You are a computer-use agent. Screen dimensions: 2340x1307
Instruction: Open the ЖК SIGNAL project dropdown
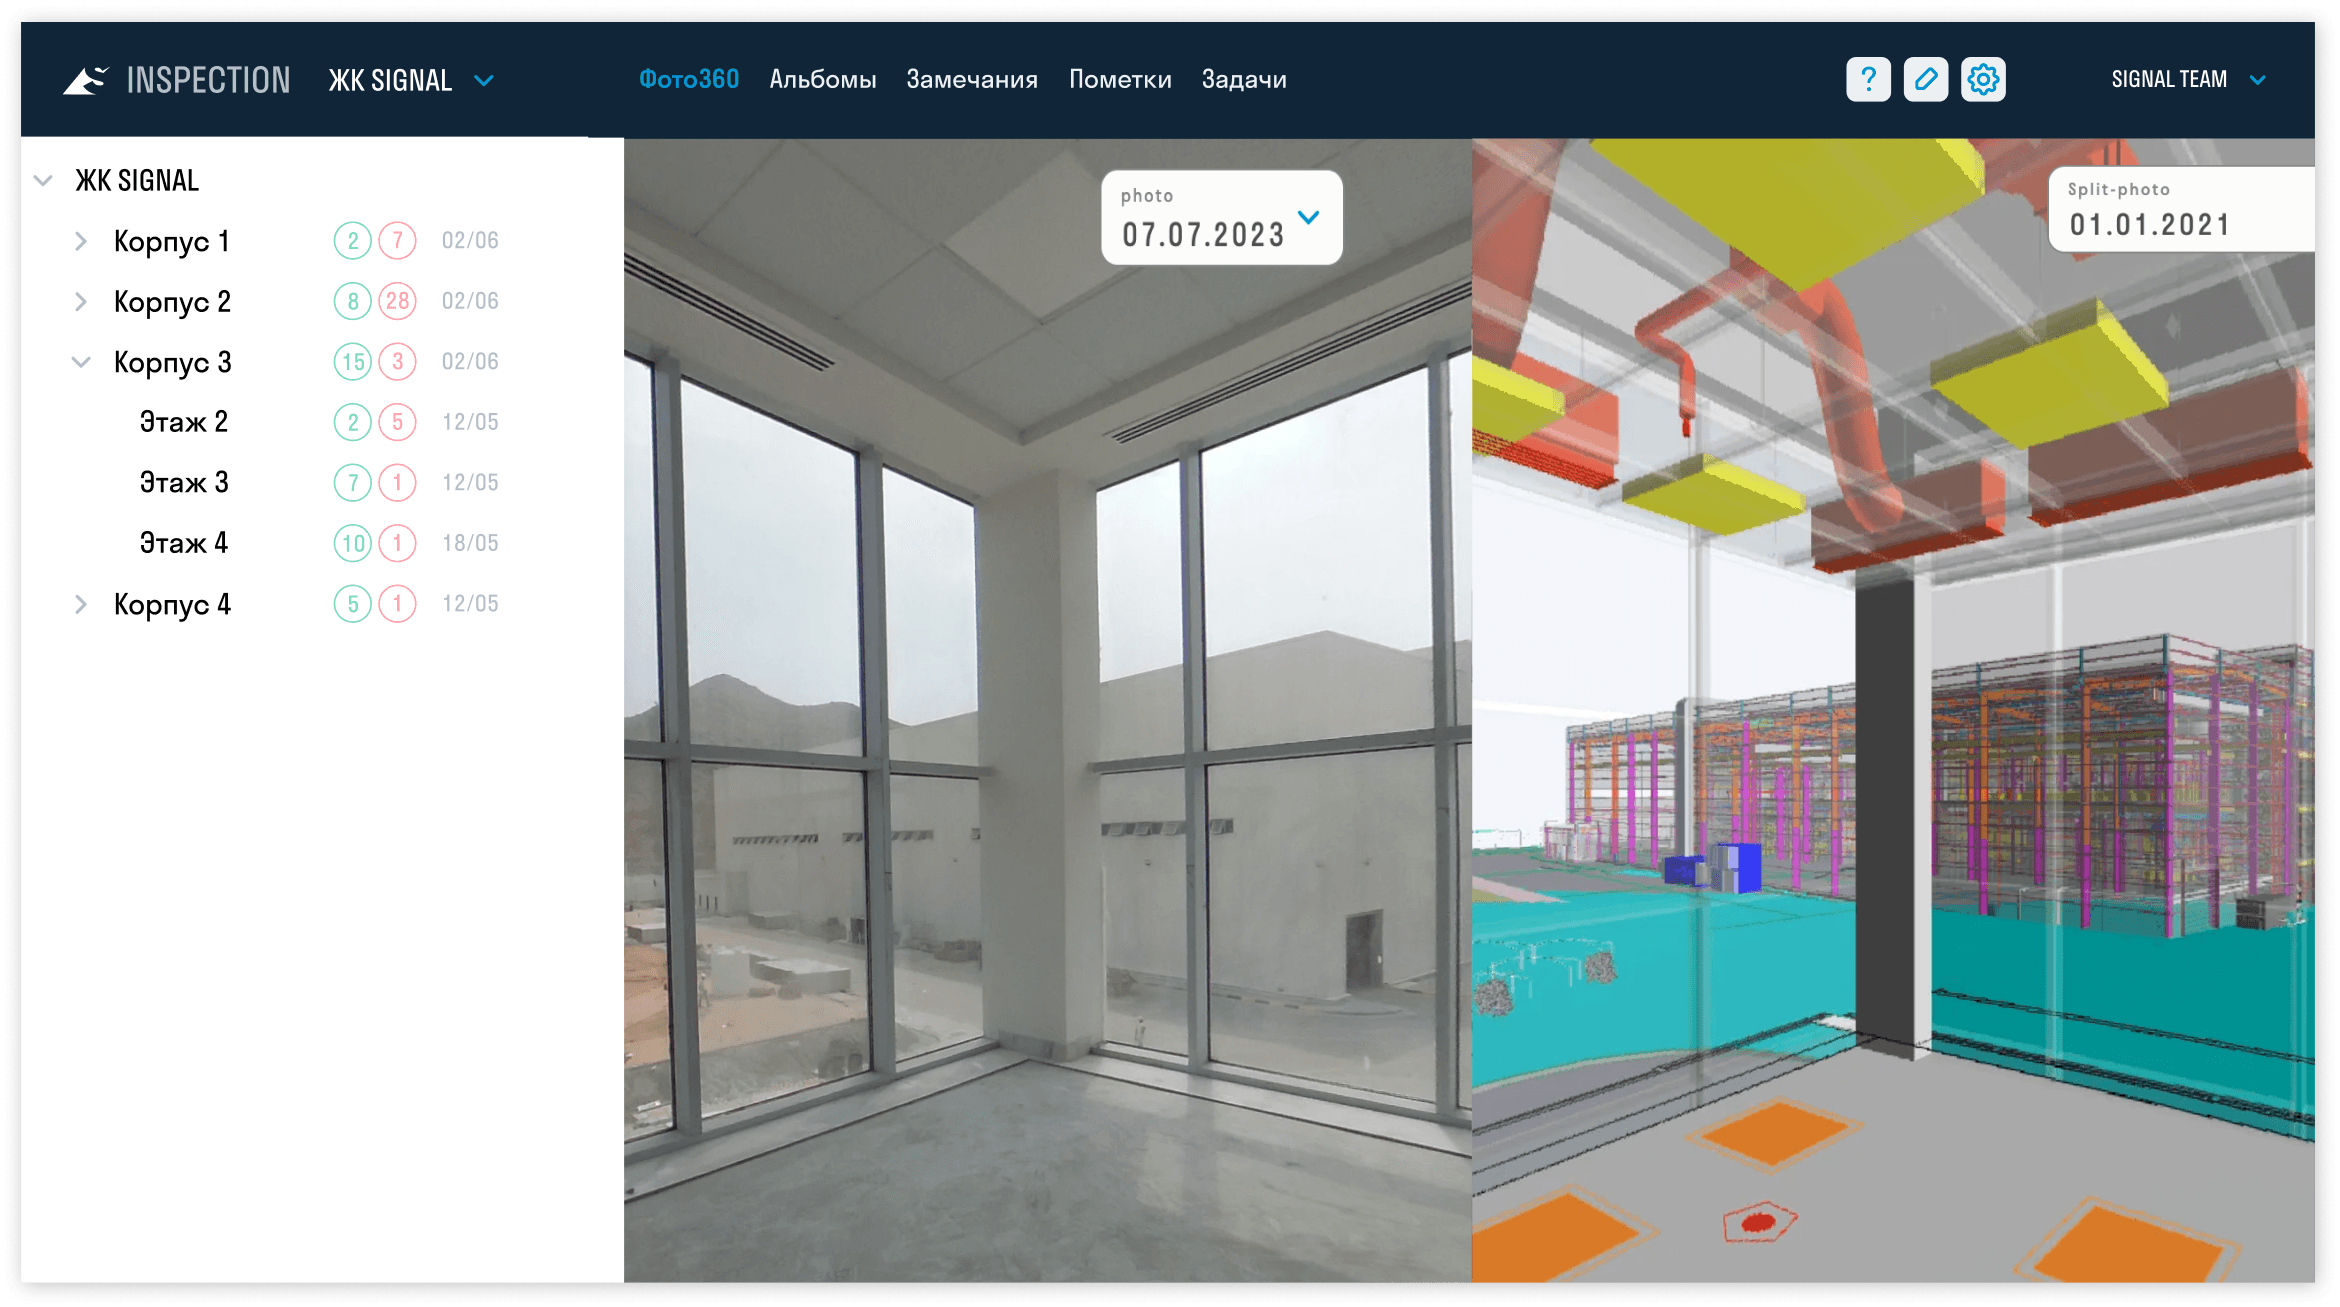pos(484,80)
